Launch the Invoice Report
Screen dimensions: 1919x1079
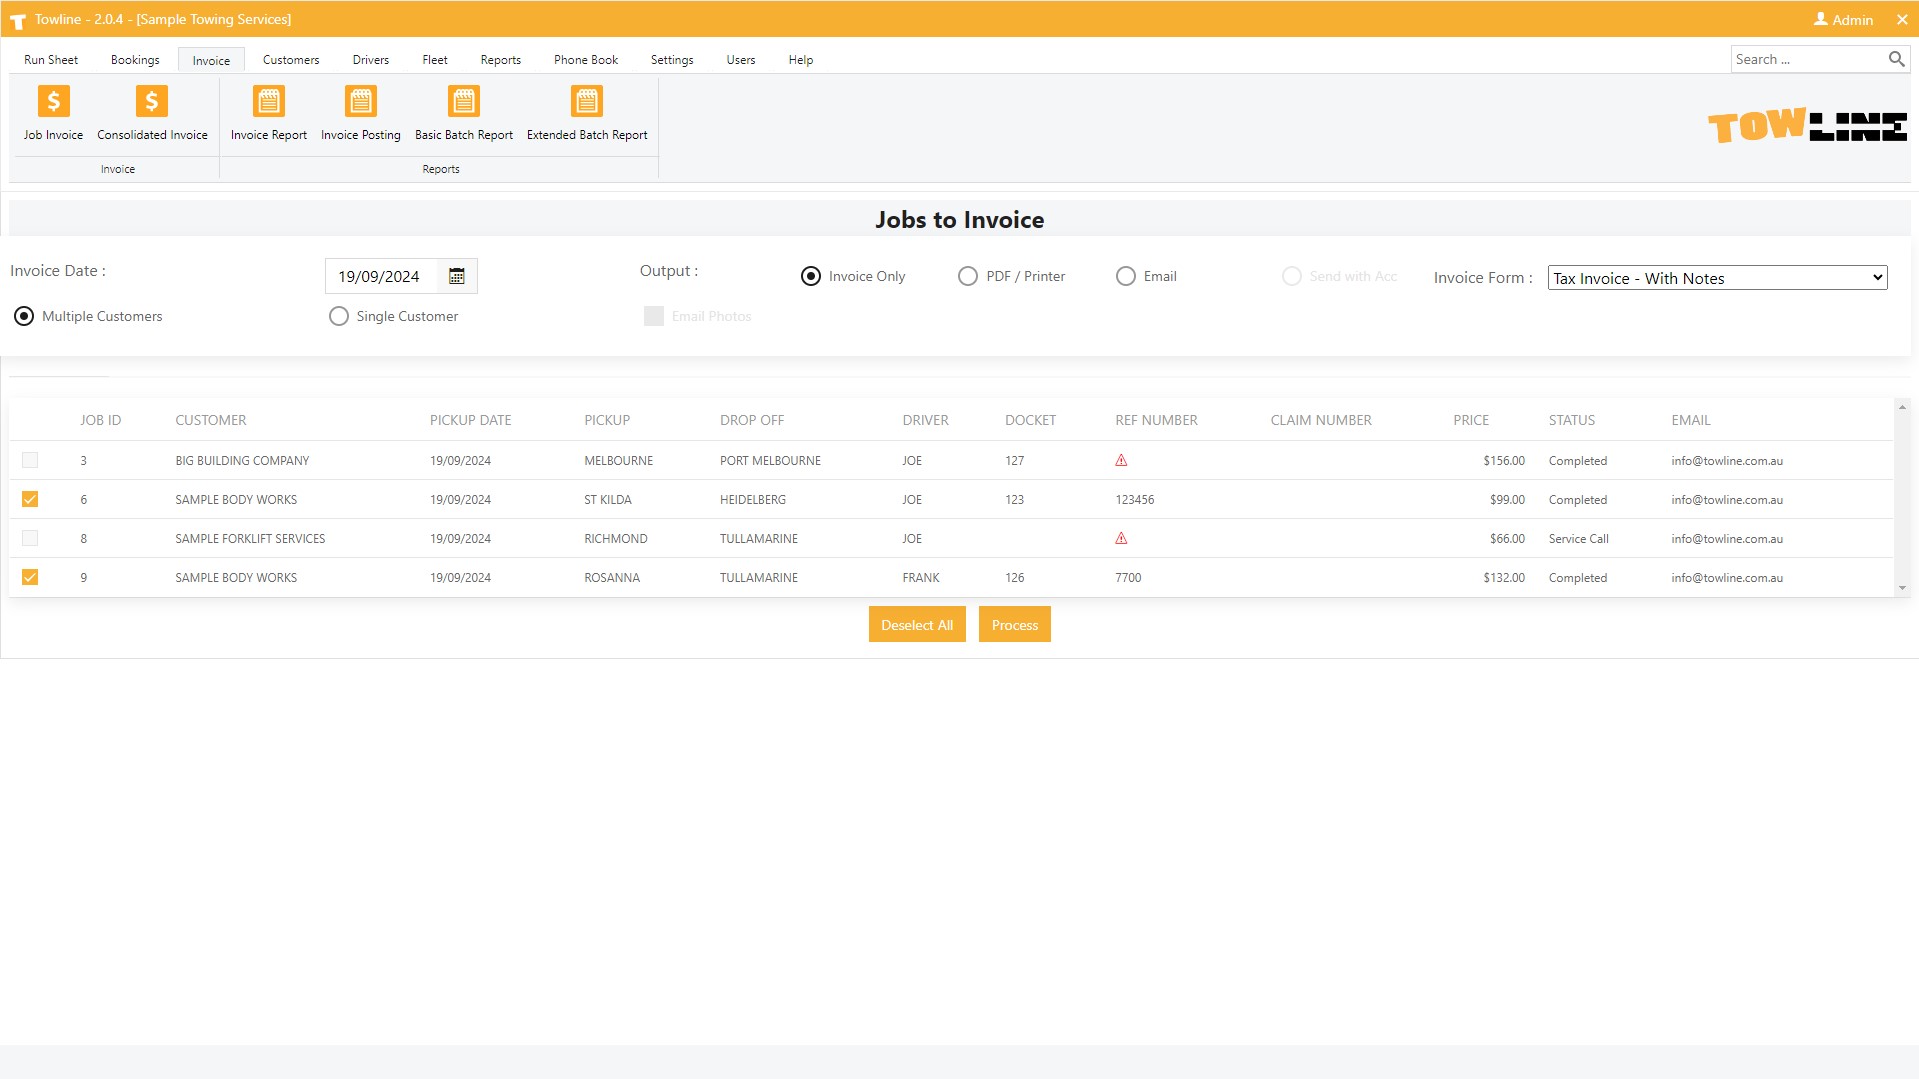coord(268,113)
